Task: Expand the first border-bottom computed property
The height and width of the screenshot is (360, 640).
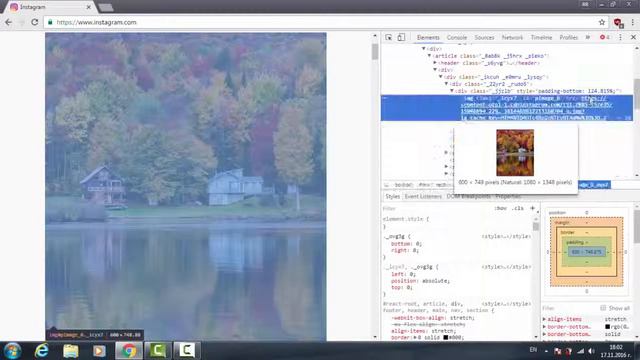Action: 544,327
